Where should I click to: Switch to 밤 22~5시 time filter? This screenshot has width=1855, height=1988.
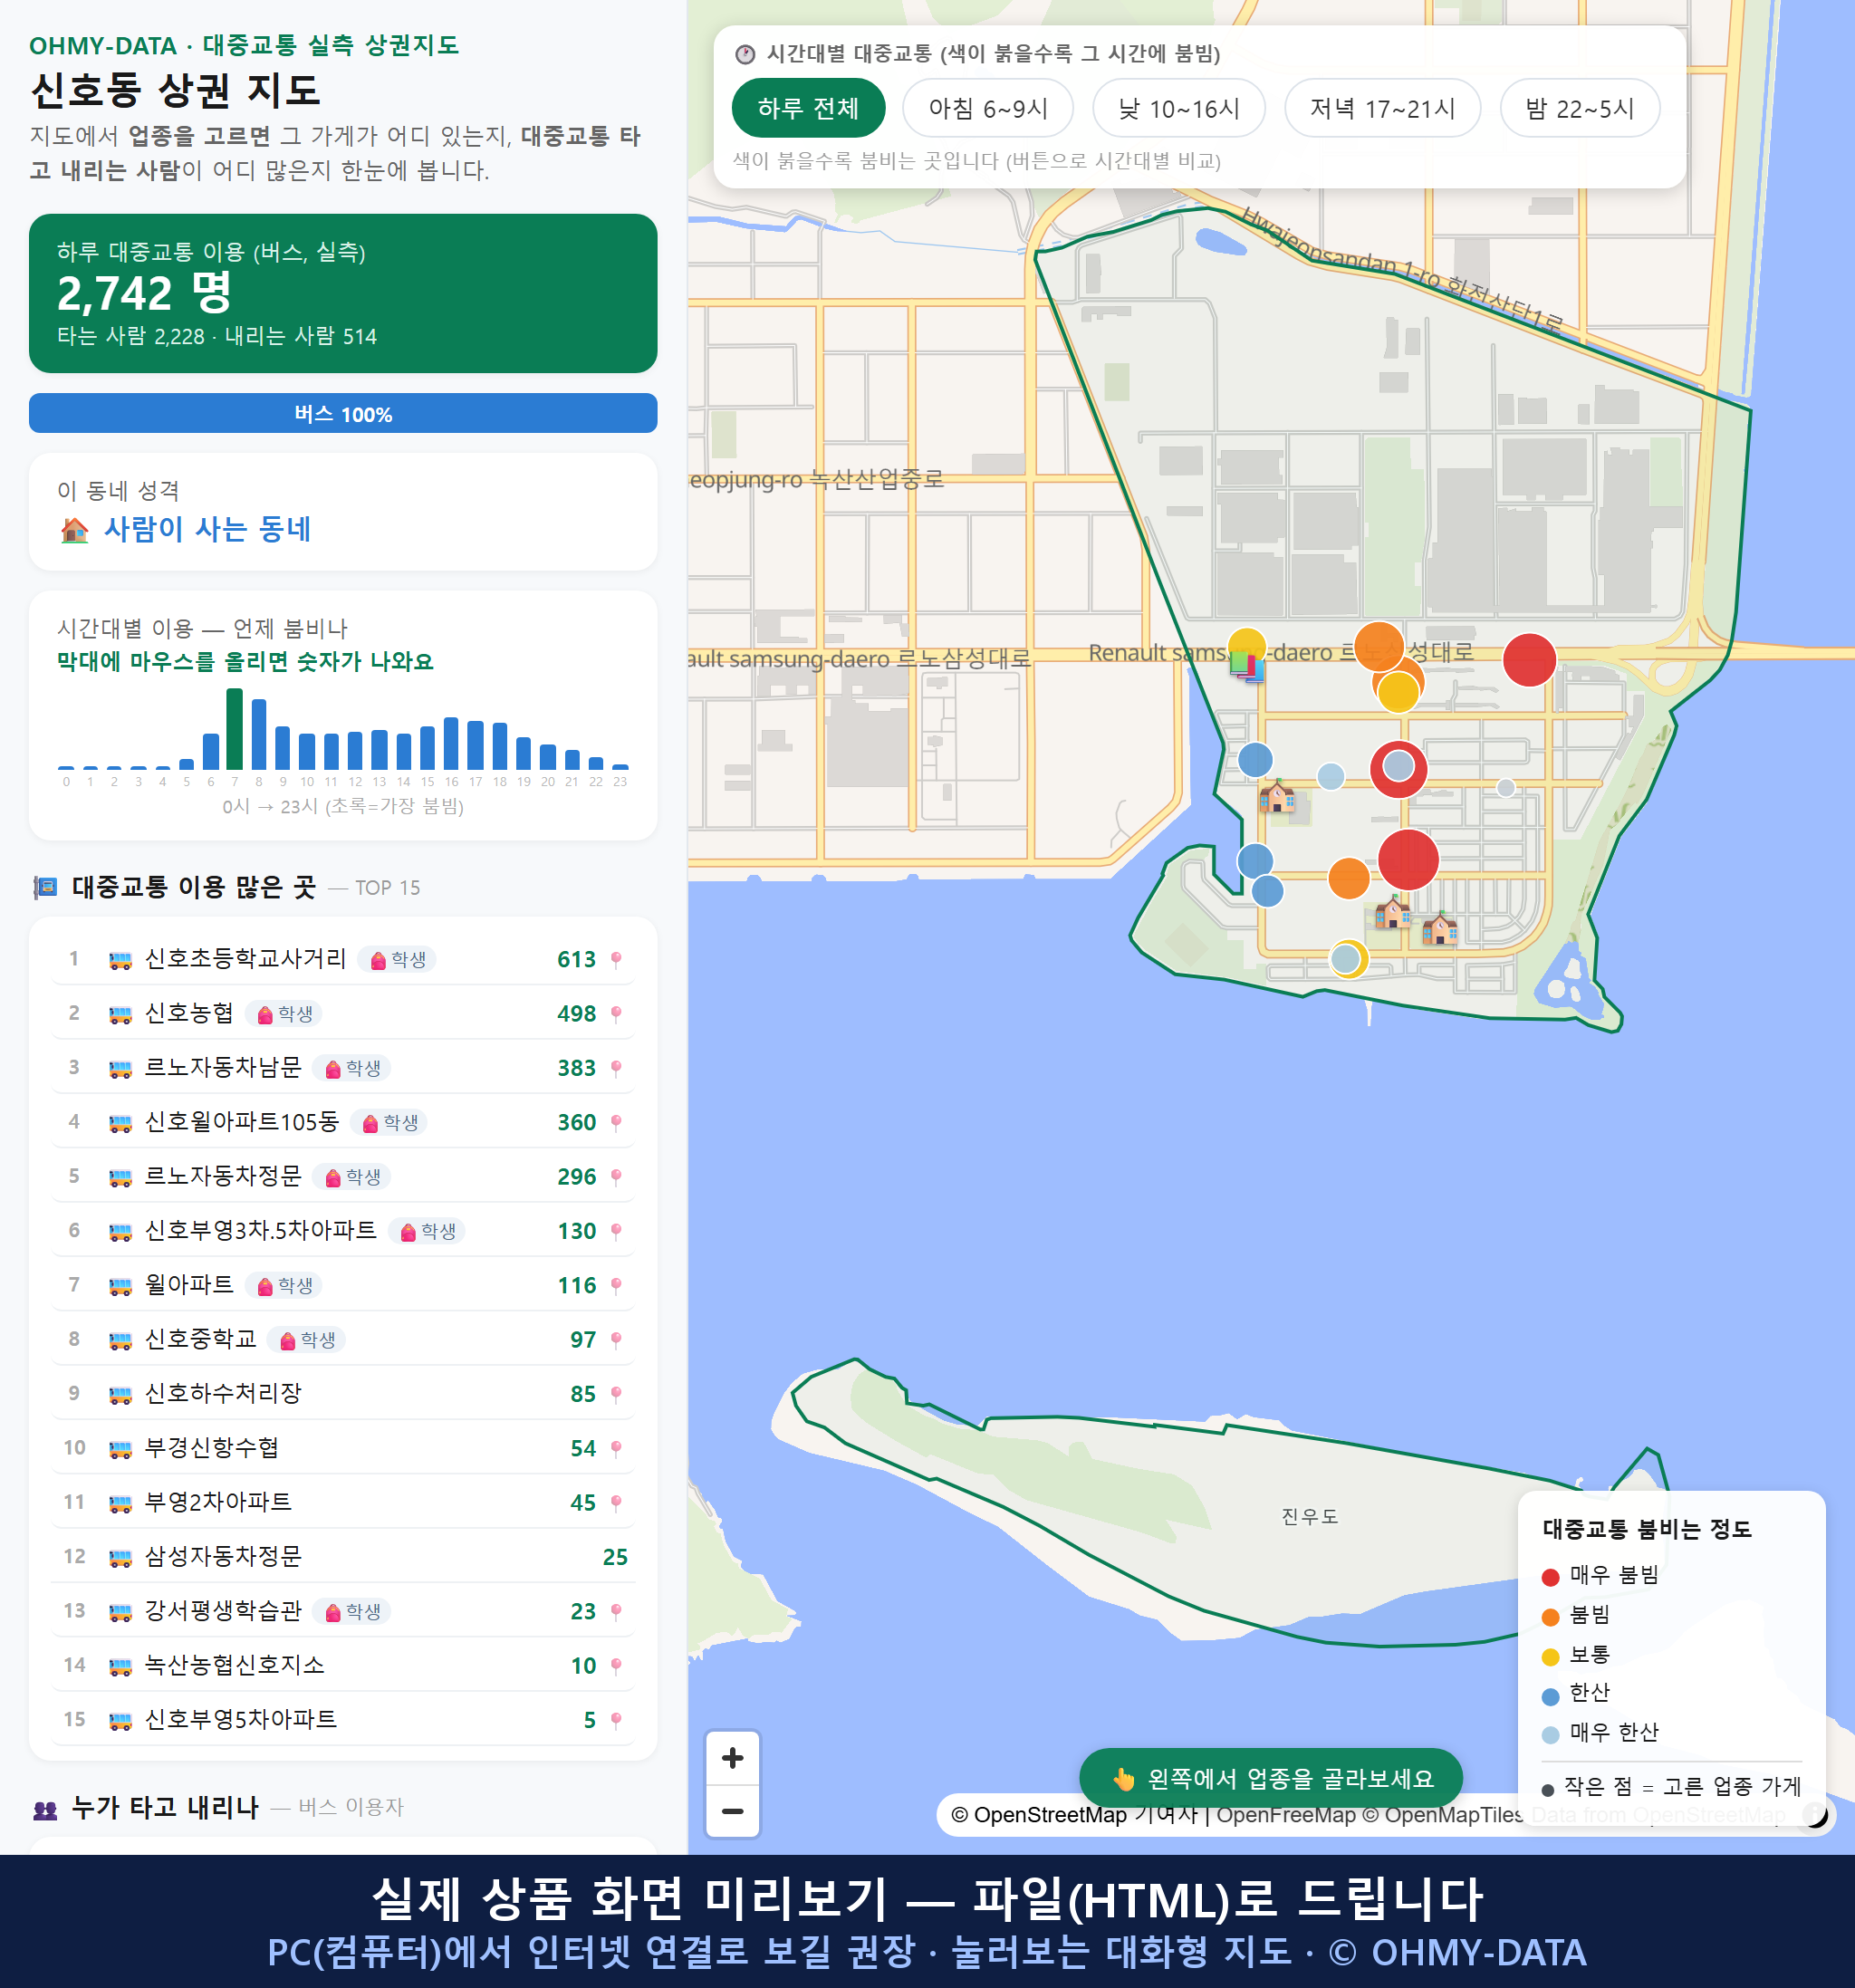(x=1580, y=108)
